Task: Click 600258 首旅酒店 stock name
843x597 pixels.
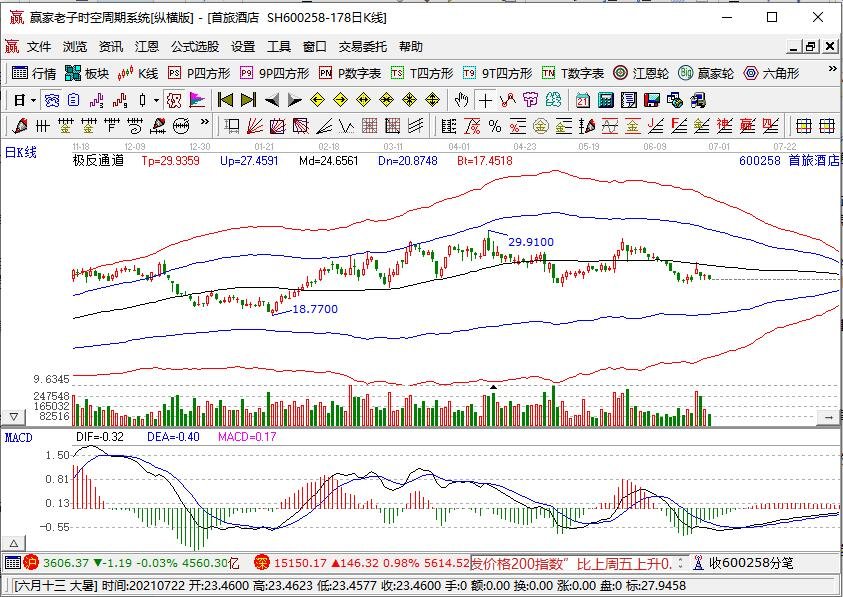Action: pos(789,160)
